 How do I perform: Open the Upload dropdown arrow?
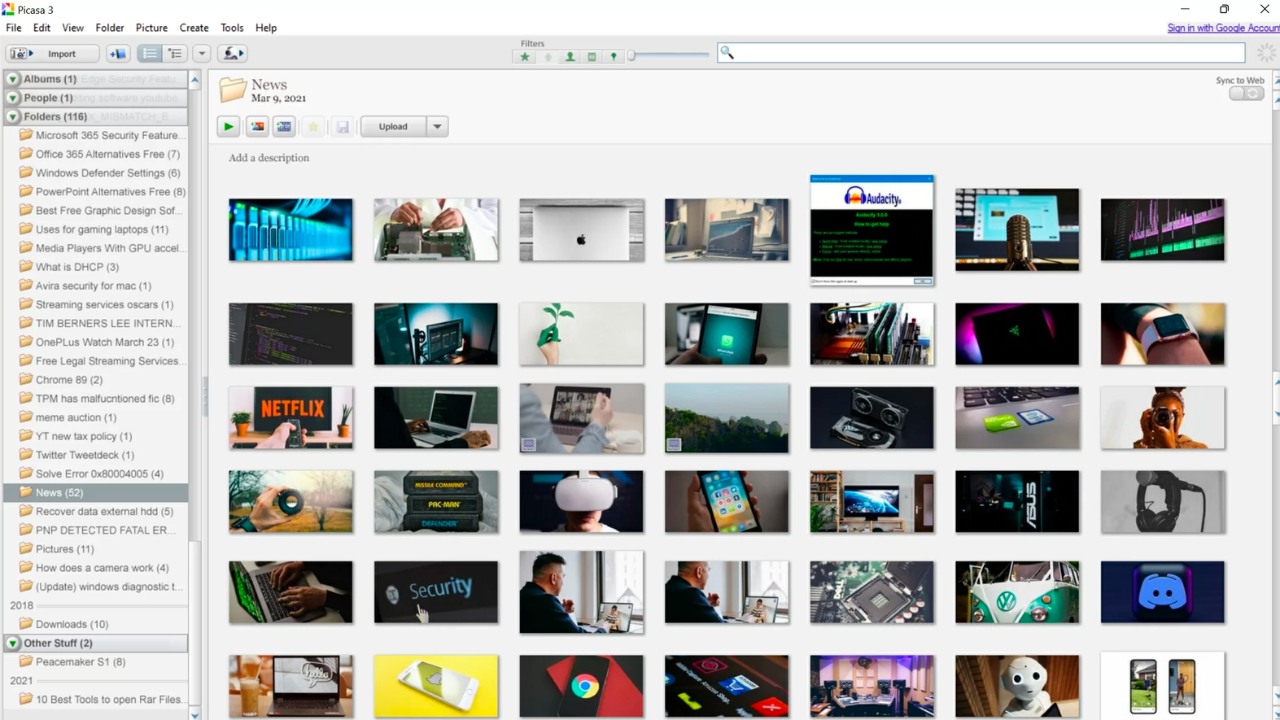437,127
